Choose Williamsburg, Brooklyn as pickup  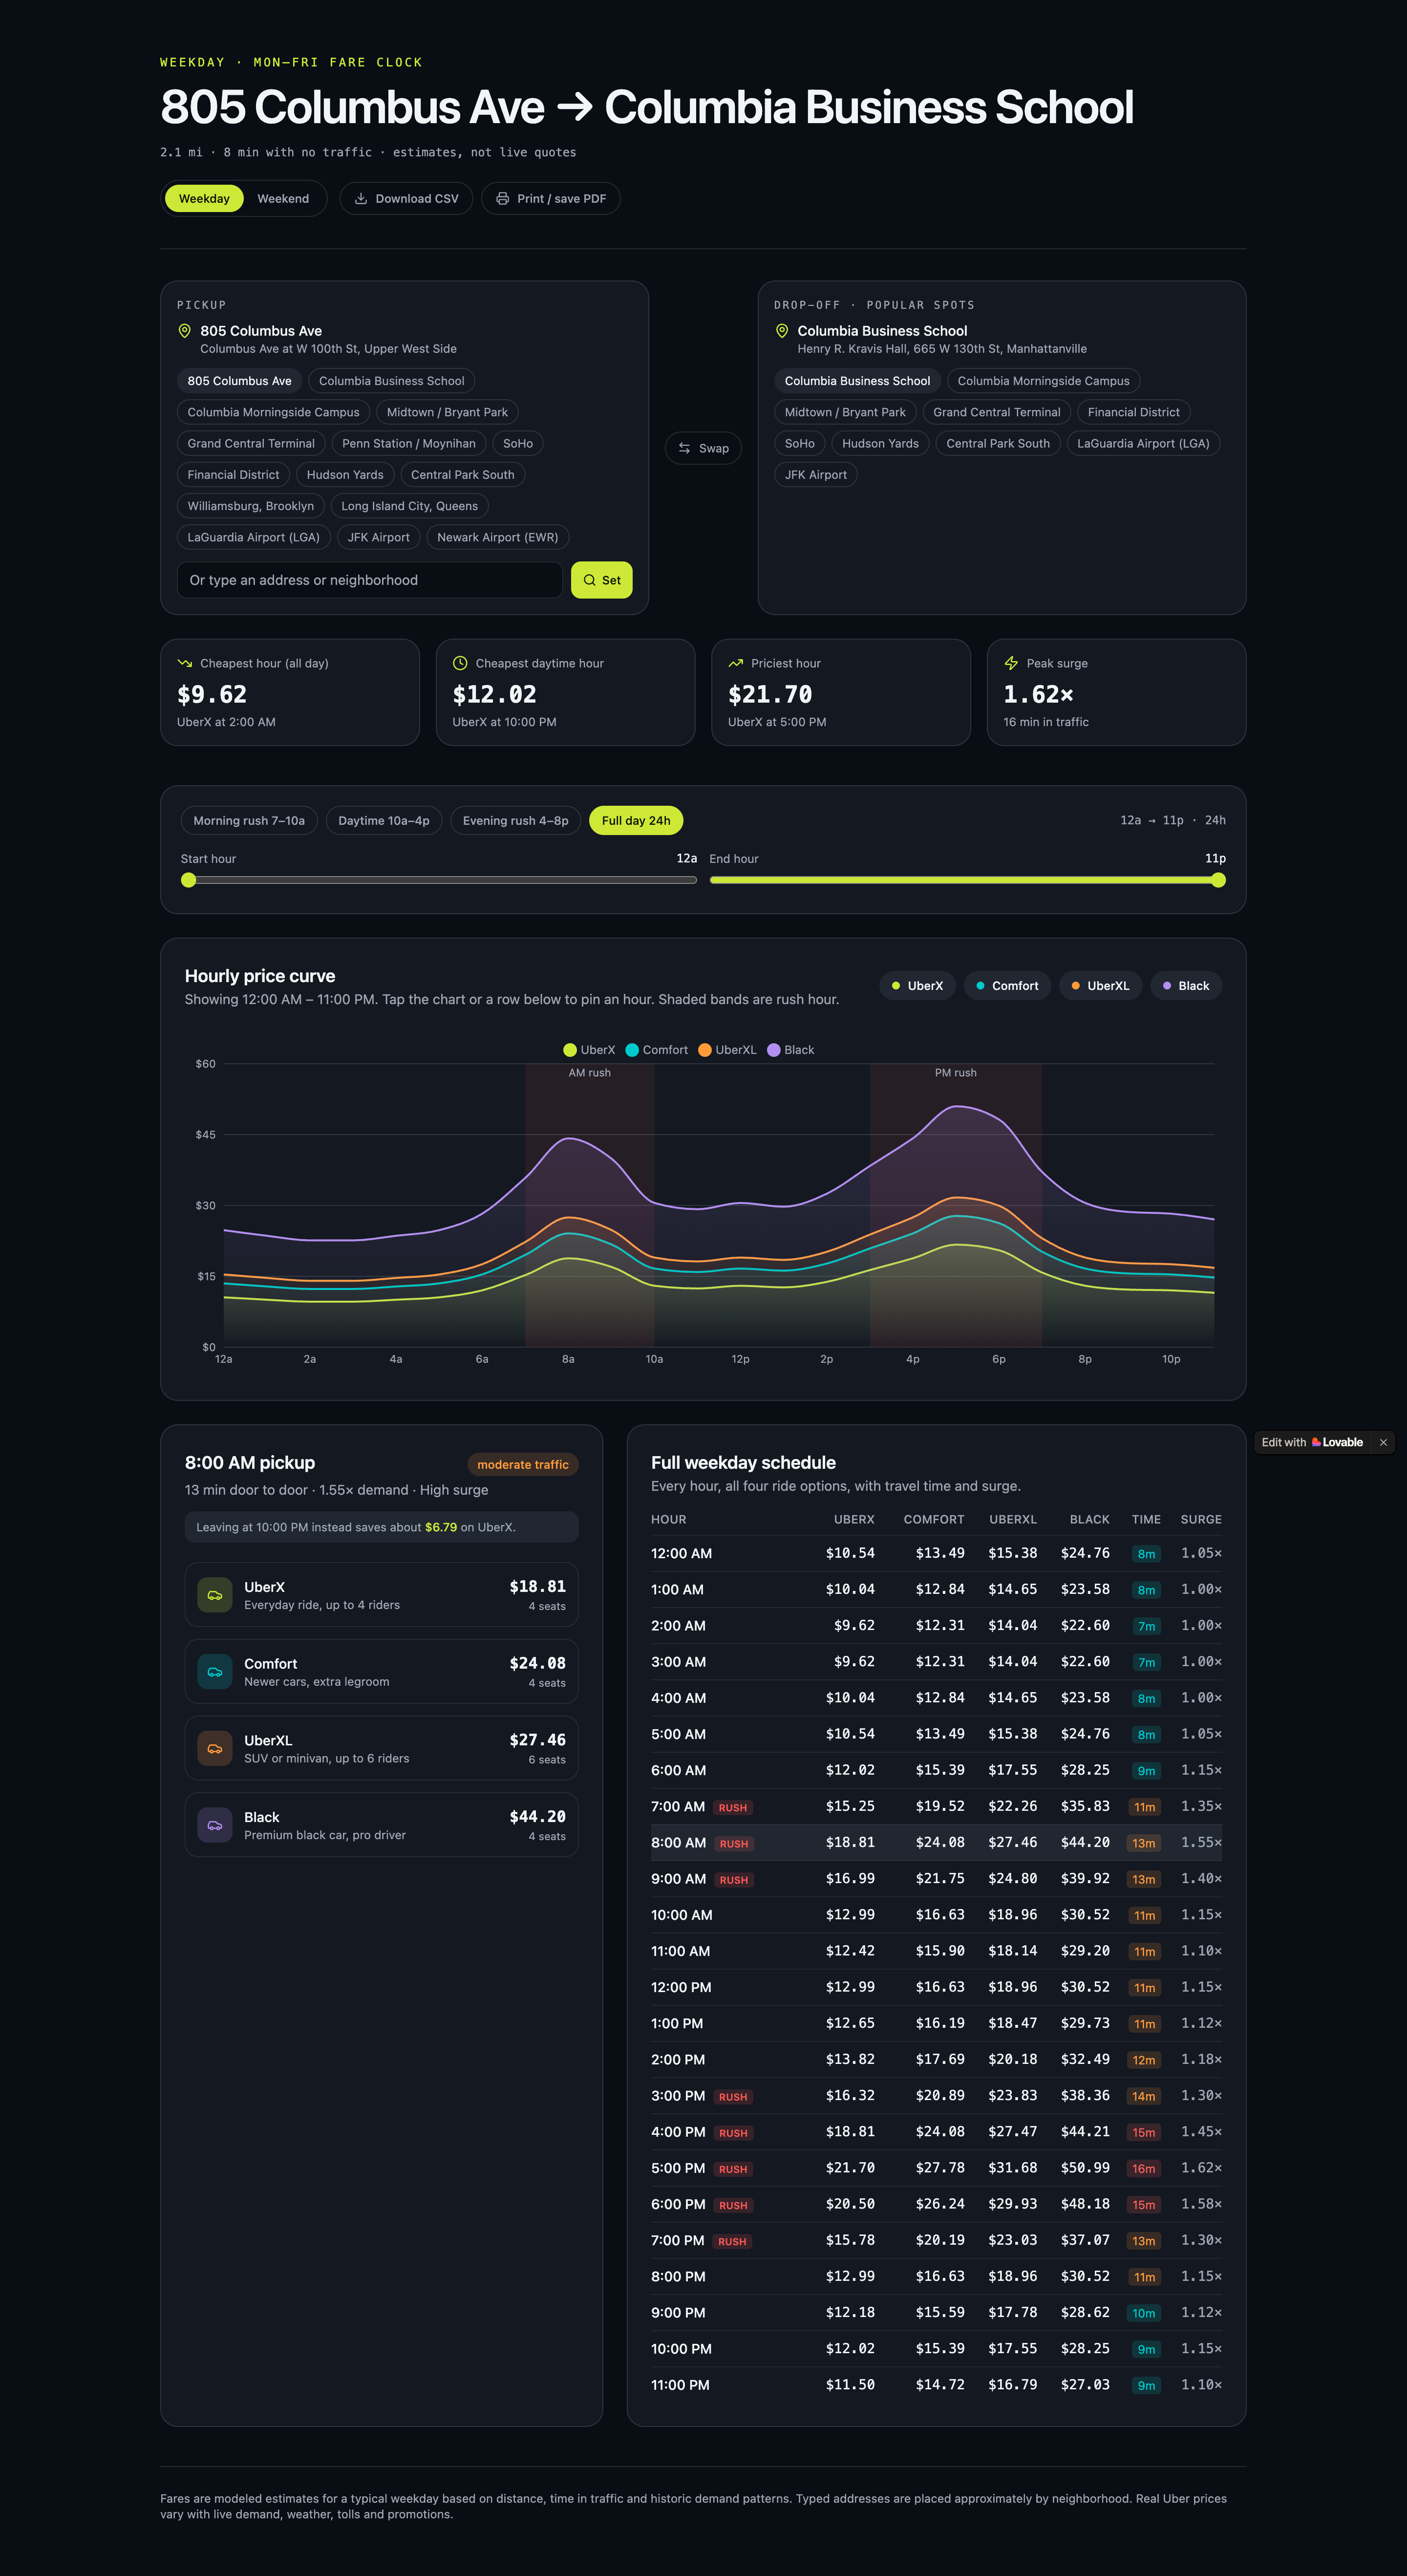pyautogui.click(x=251, y=506)
